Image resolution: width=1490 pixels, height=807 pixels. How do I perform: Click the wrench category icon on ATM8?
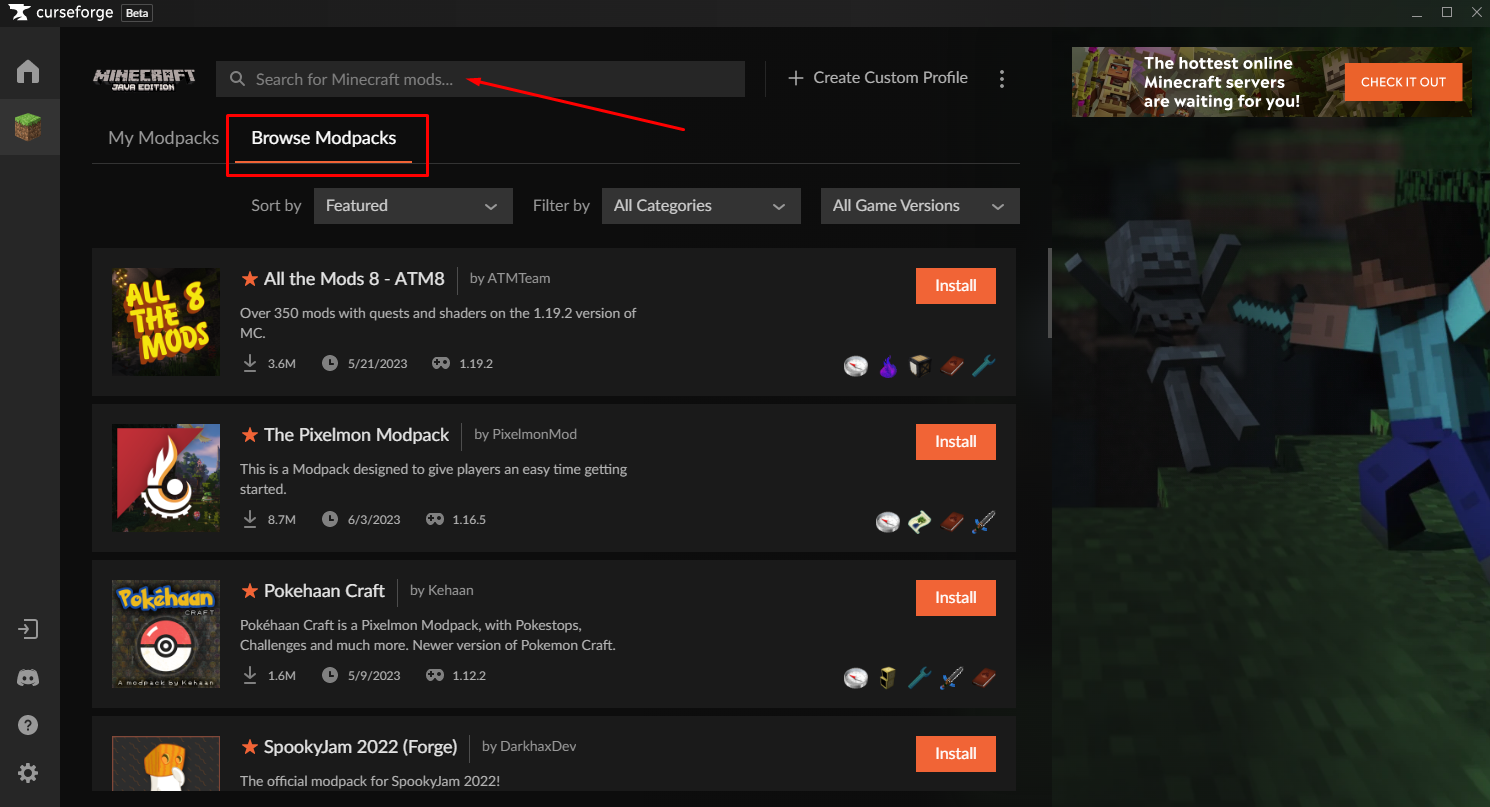(x=984, y=366)
